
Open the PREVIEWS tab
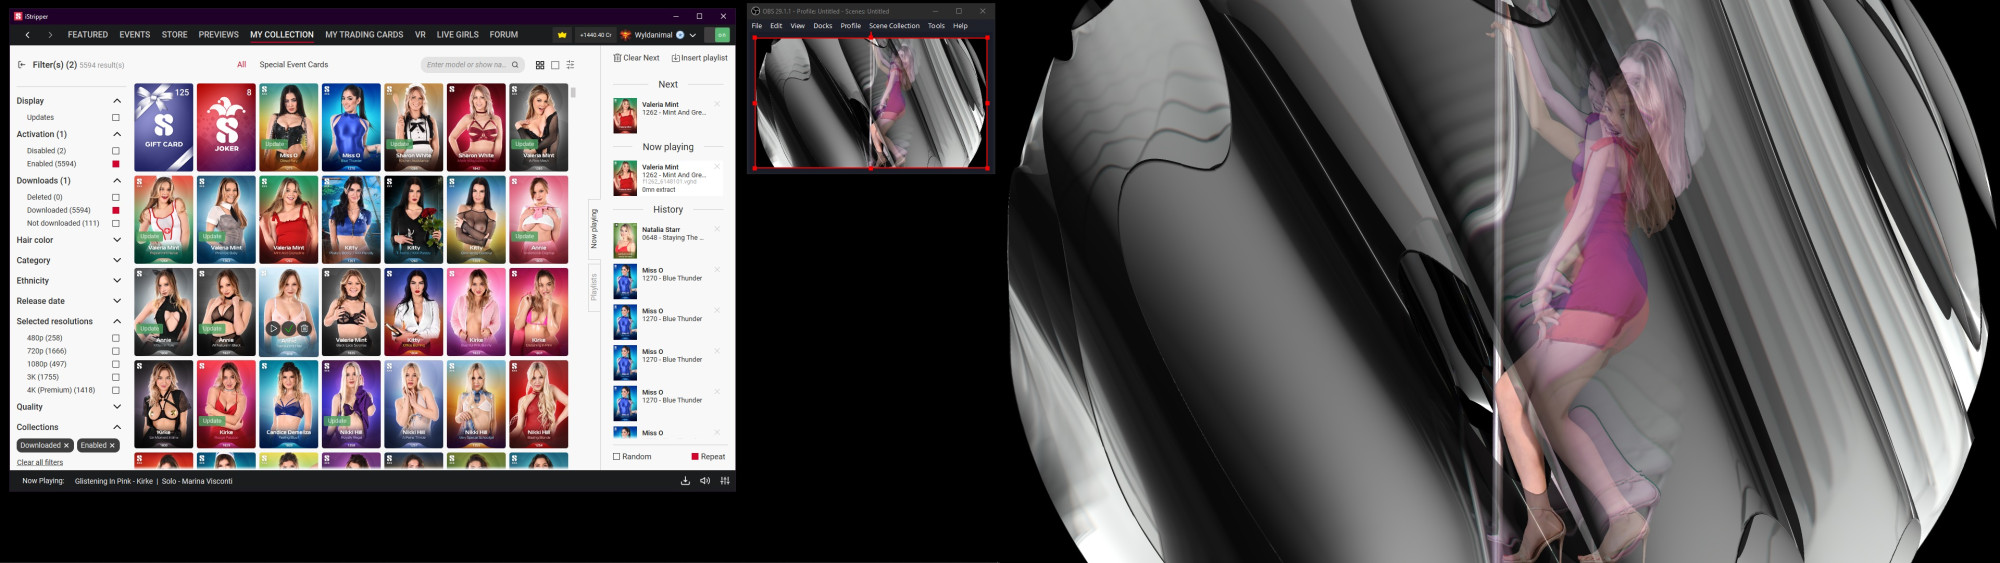coord(219,35)
